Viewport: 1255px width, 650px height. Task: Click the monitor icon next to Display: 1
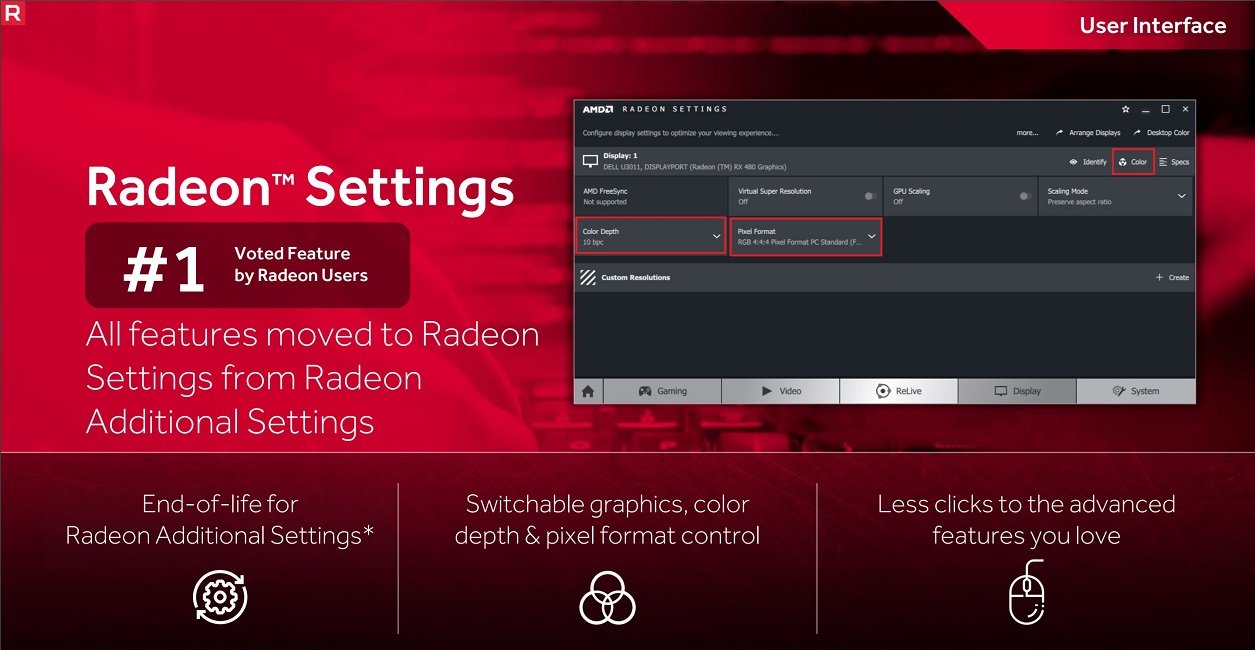point(590,161)
